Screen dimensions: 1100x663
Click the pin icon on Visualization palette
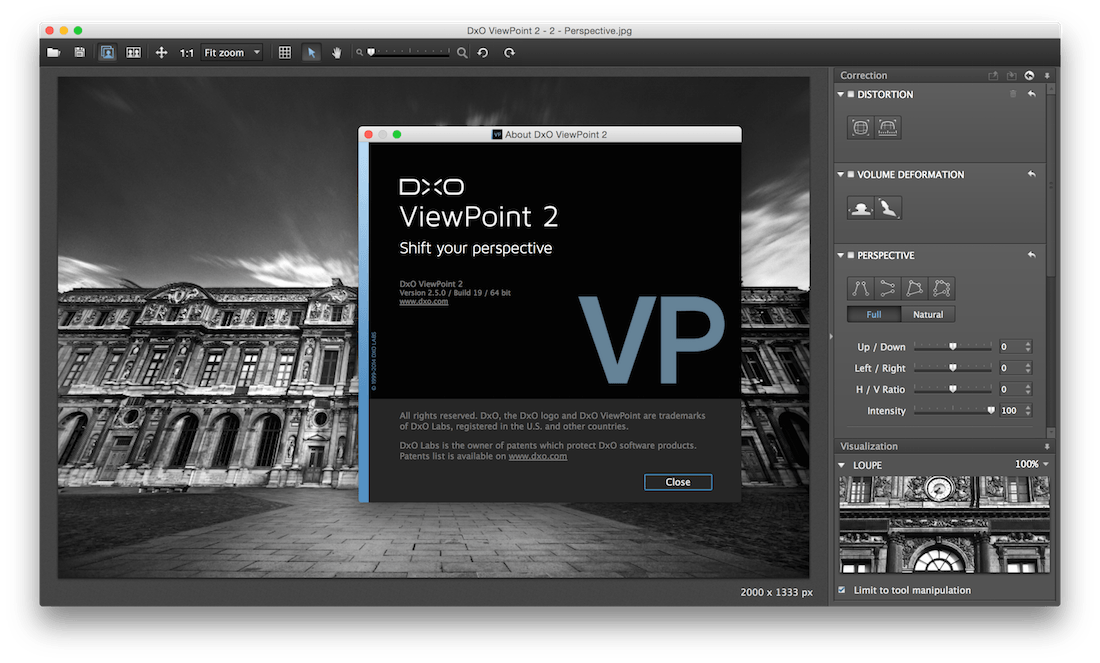1047,446
